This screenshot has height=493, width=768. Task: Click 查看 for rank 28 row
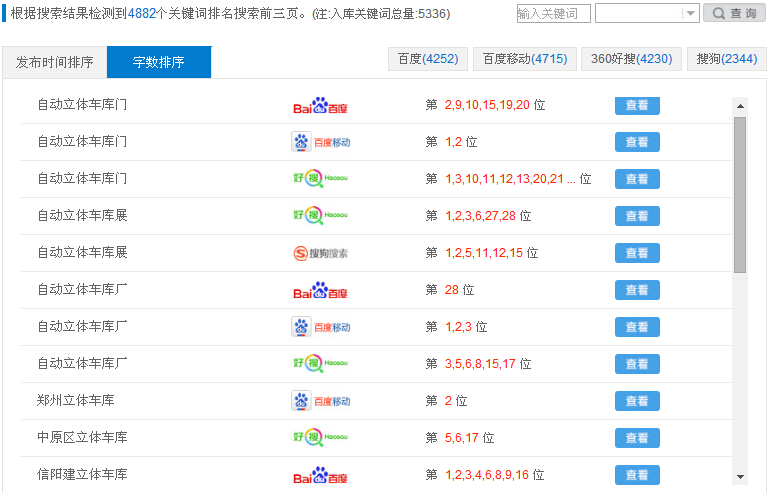point(637,290)
